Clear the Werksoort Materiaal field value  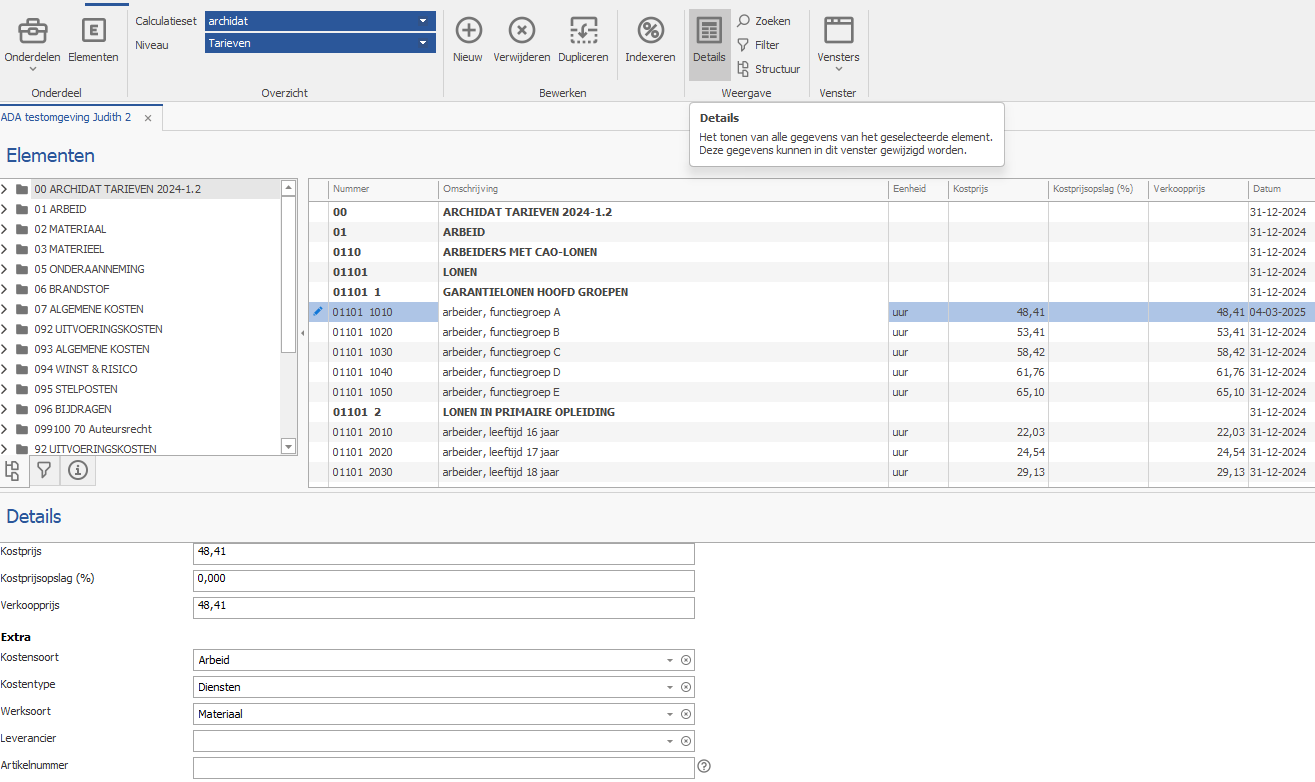pos(686,714)
